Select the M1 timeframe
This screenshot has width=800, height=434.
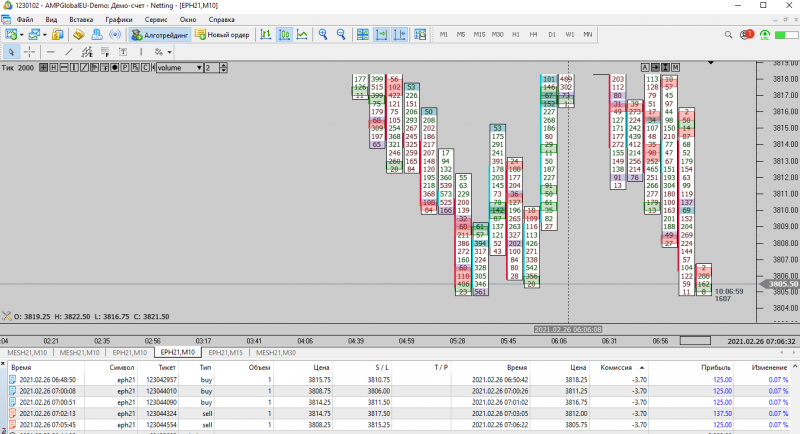click(x=444, y=35)
